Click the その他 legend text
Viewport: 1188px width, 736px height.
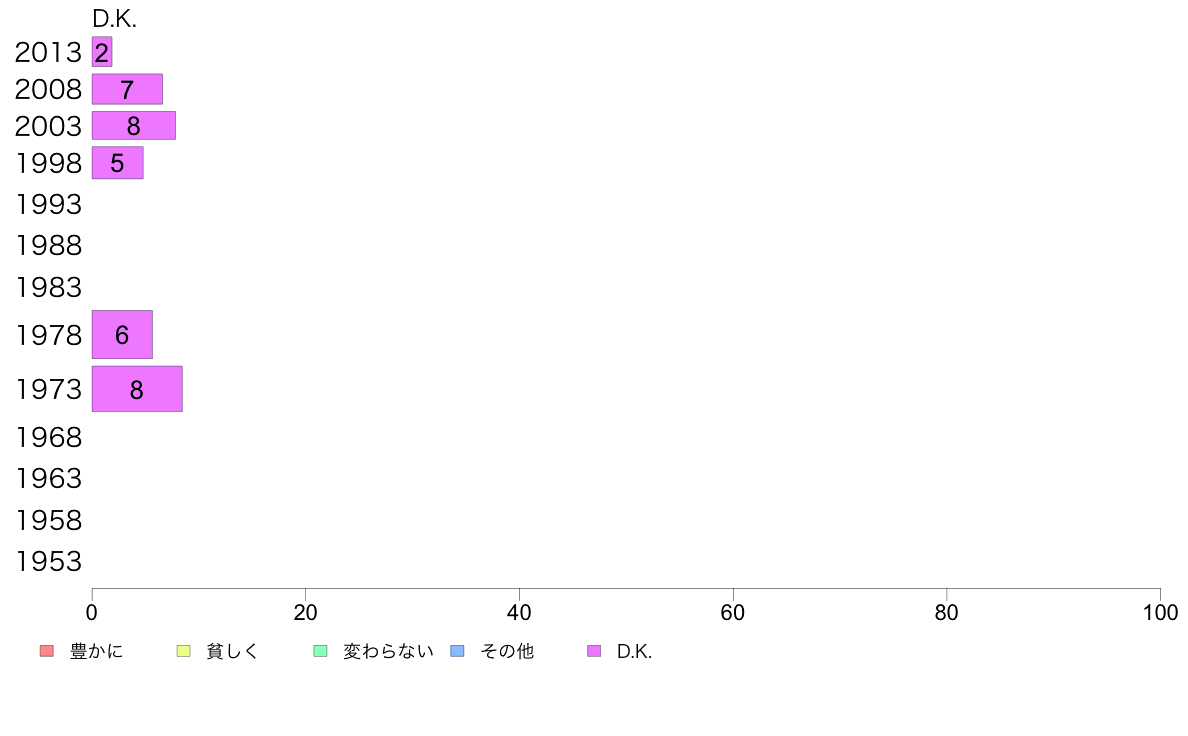(x=507, y=651)
